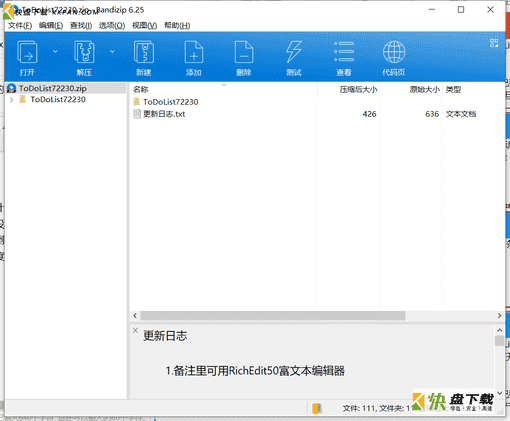Select ToDoList72230 folder in tree pane
The height and width of the screenshot is (421, 510).
58,99
